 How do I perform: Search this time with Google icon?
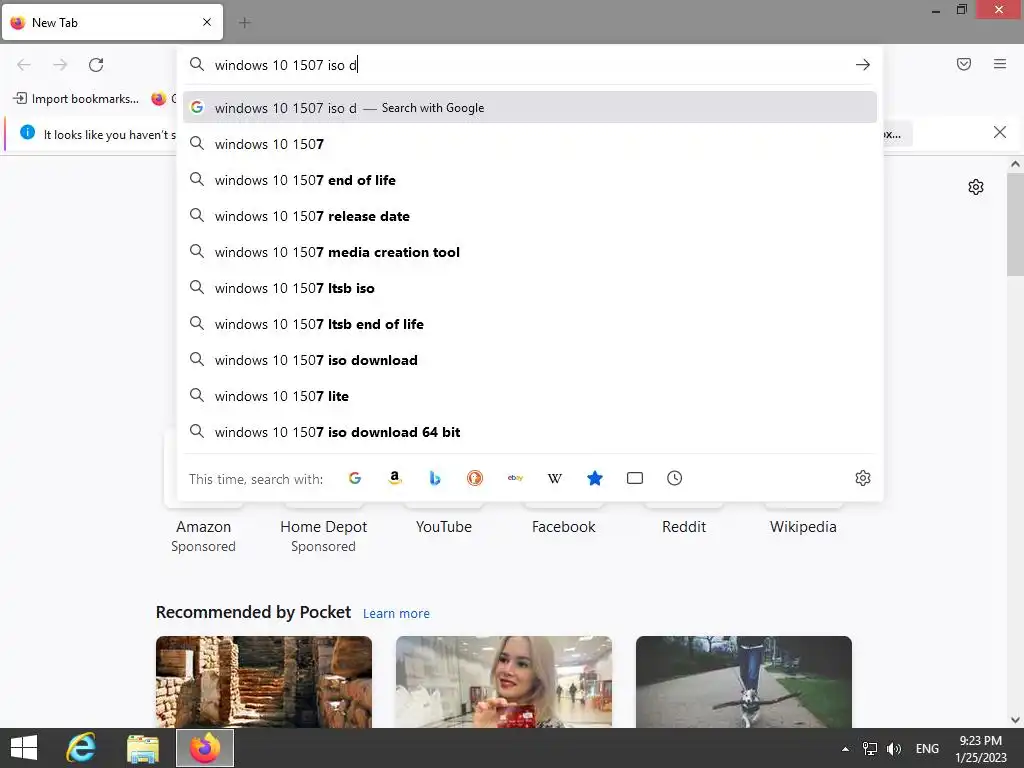(x=355, y=478)
